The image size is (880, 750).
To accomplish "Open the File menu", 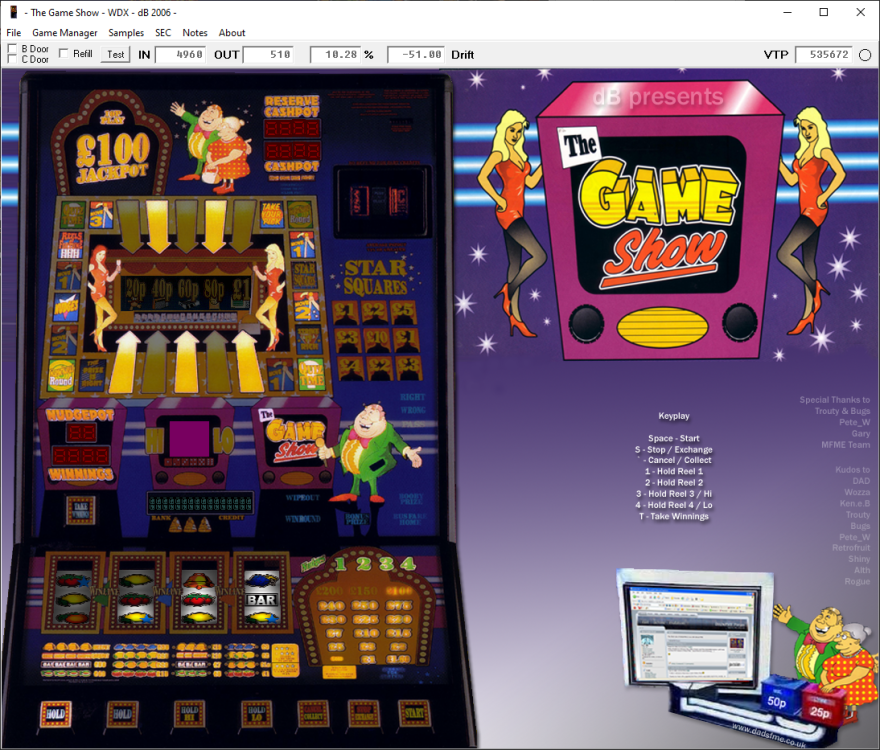I will pos(14,32).
